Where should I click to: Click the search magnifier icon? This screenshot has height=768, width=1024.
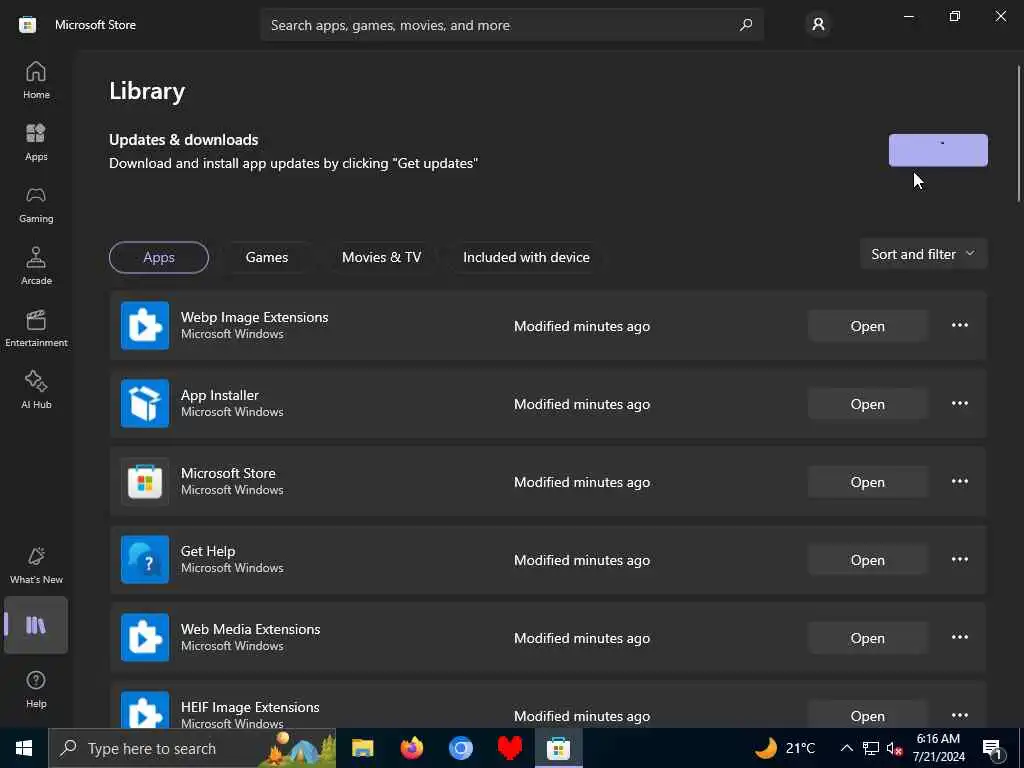pos(745,25)
